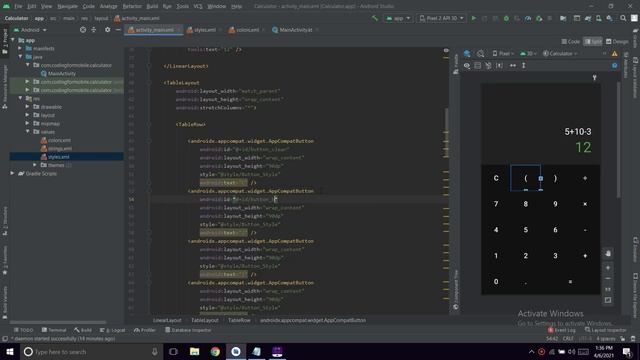Image resolution: width=640 pixels, height=360 pixels.
Task: Collapse the res folder
Action: [20, 98]
